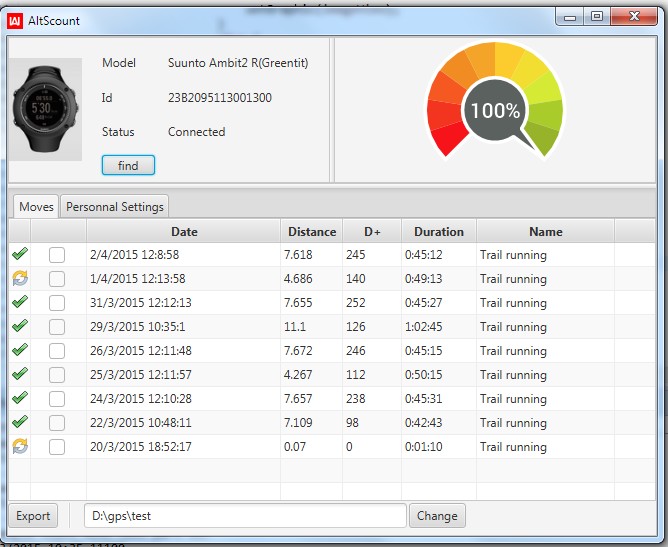Click the green checkmark for 26/3/2015 move
Image resolution: width=668 pixels, height=547 pixels.
[20, 350]
